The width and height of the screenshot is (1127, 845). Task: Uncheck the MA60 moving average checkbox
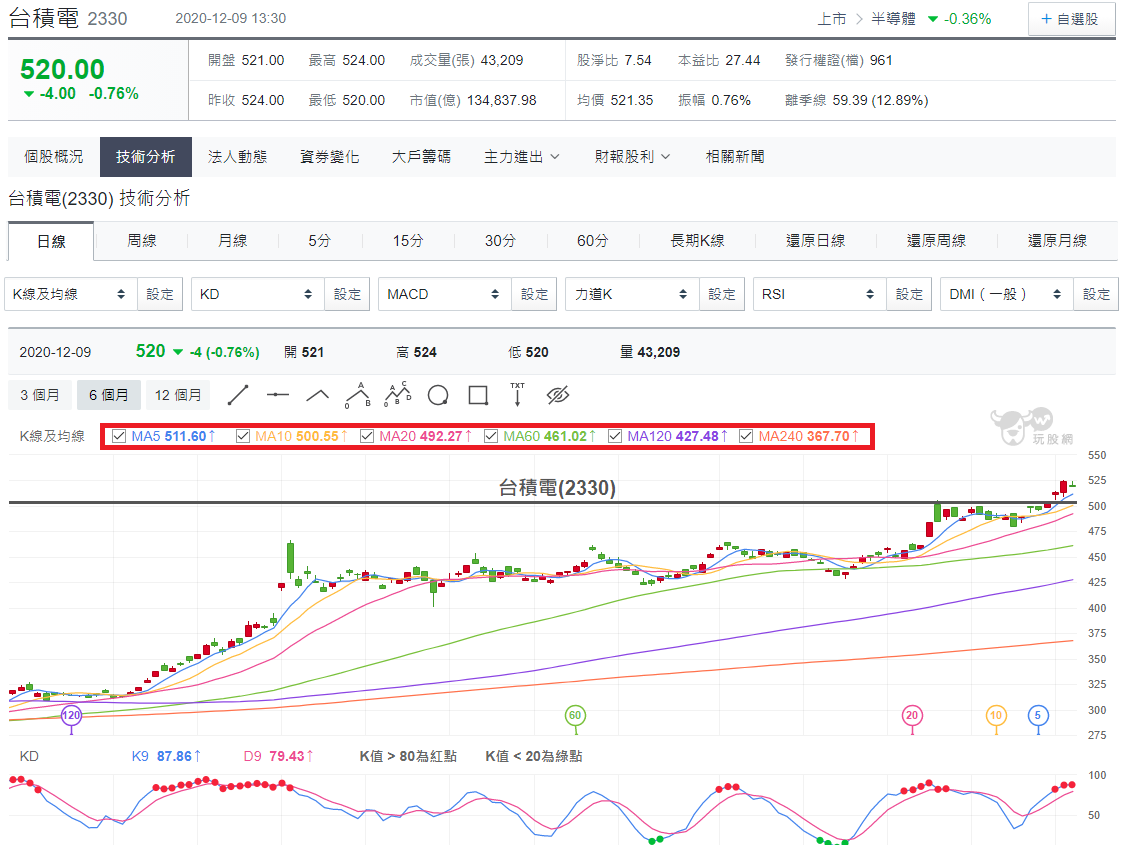point(491,436)
